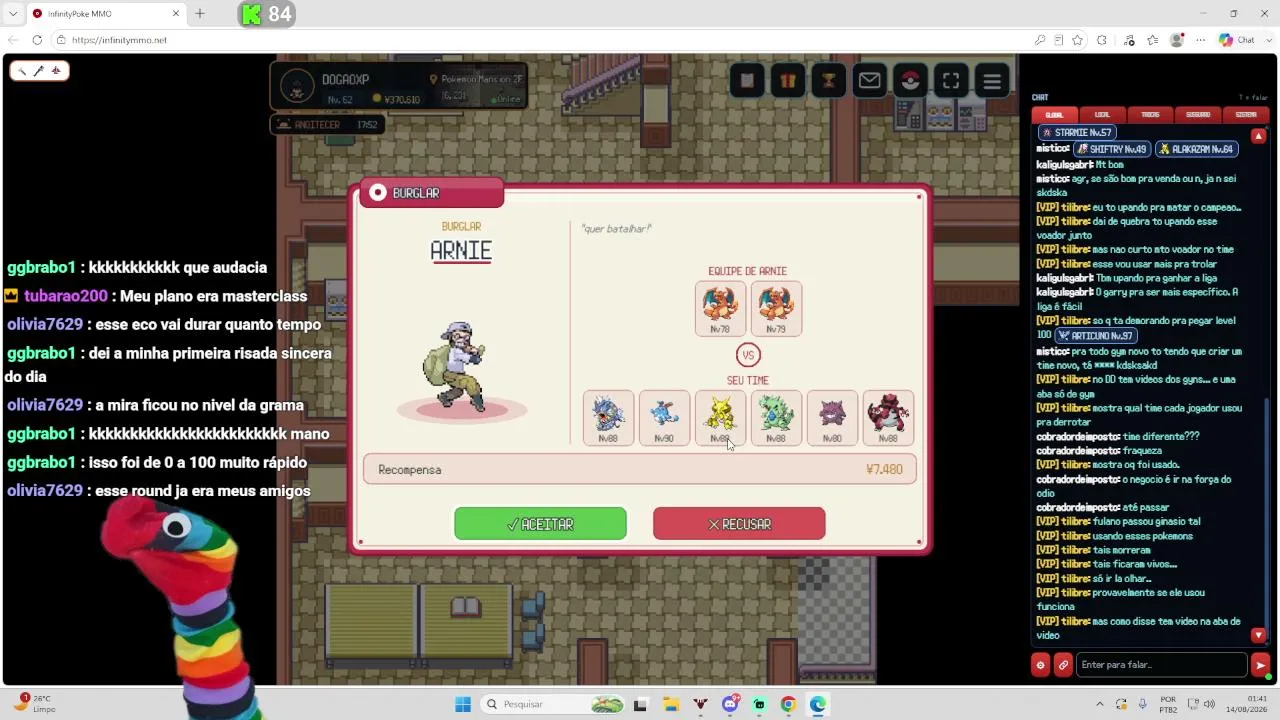Switch to the LOCAL chat tab
1280x720 pixels.
click(x=1102, y=115)
